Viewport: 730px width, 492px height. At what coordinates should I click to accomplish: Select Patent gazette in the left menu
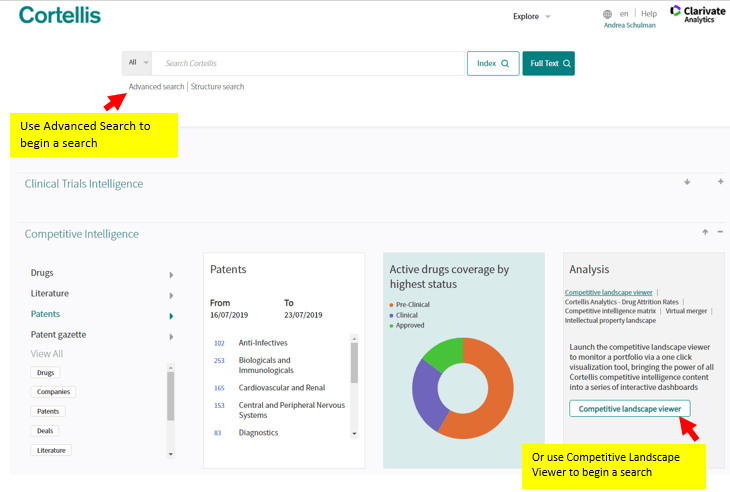57,335
